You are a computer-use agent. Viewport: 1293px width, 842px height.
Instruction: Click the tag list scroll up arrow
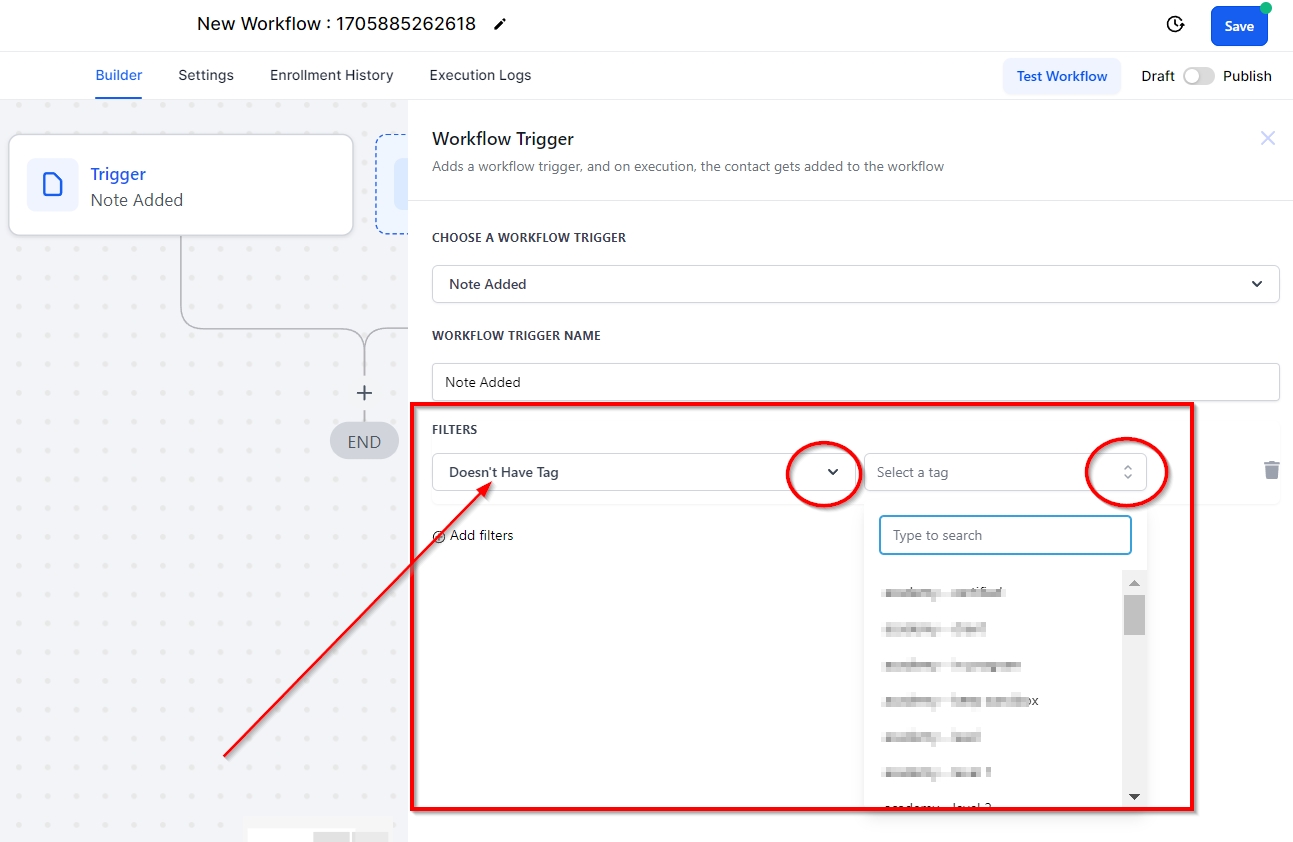pyautogui.click(x=1134, y=583)
